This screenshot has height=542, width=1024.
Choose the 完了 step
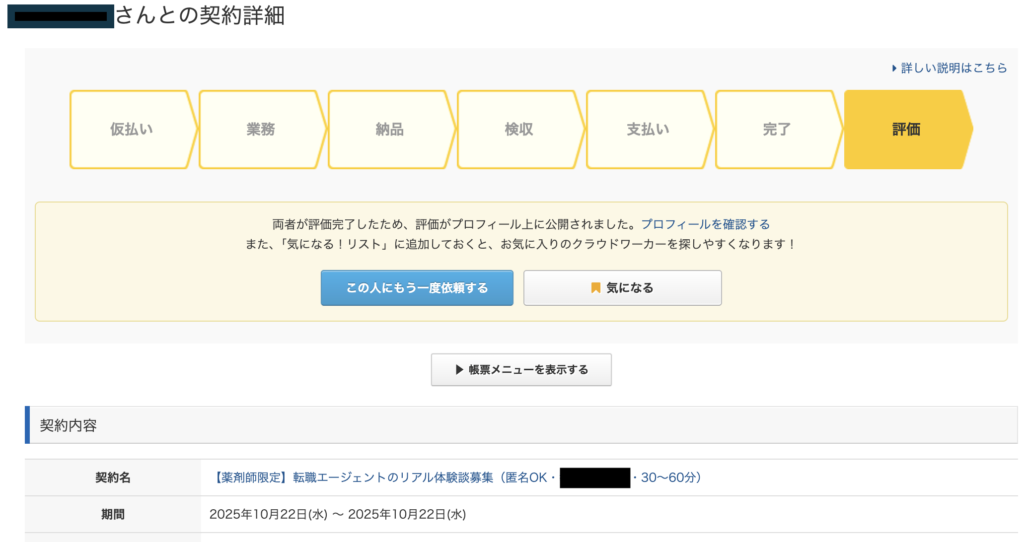776,130
